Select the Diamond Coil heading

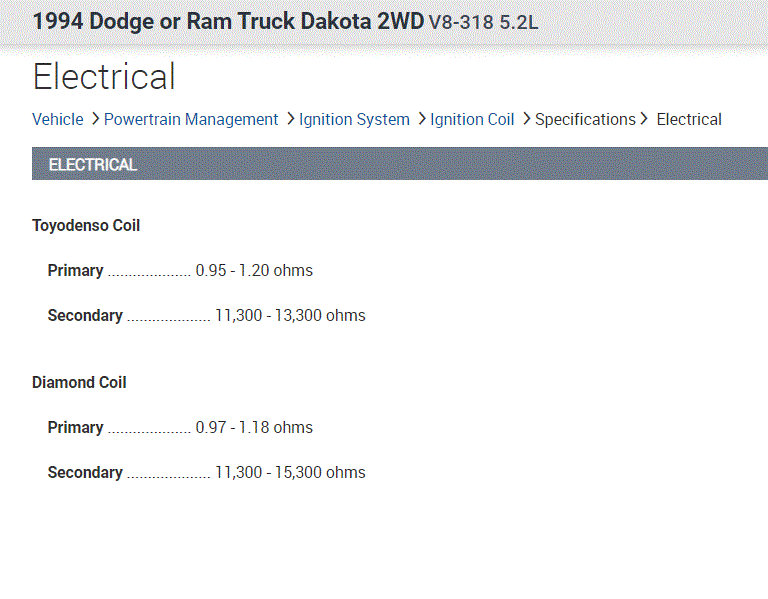(x=79, y=383)
